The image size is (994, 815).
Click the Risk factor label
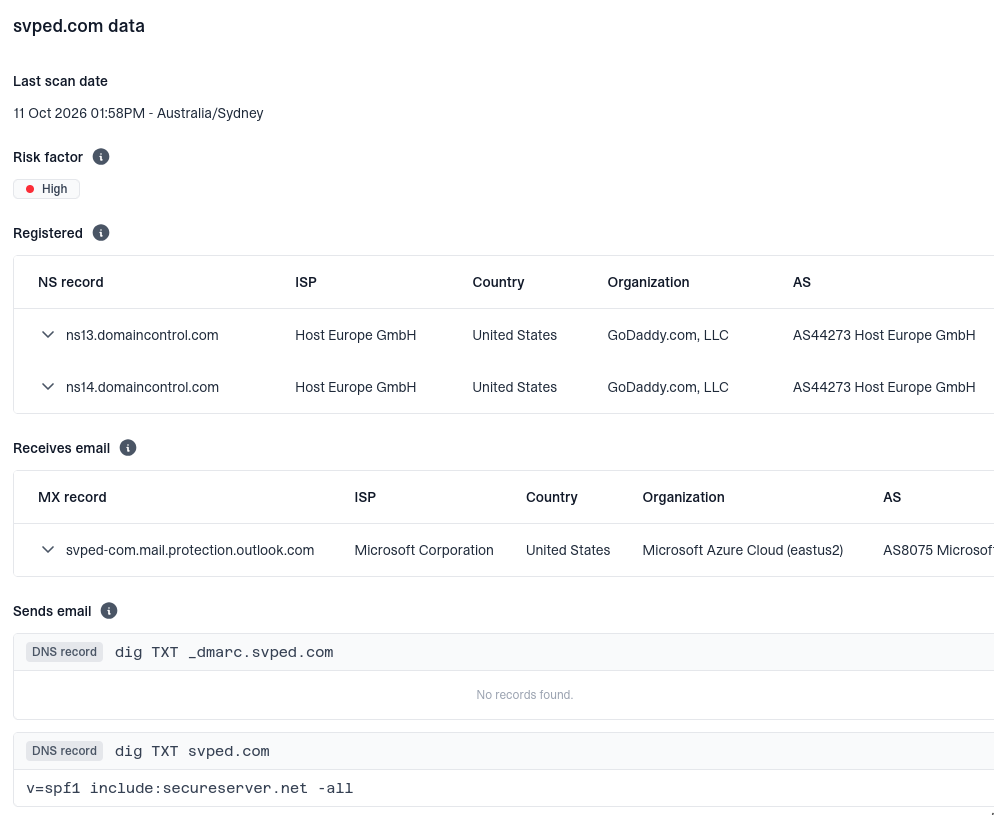coord(48,157)
